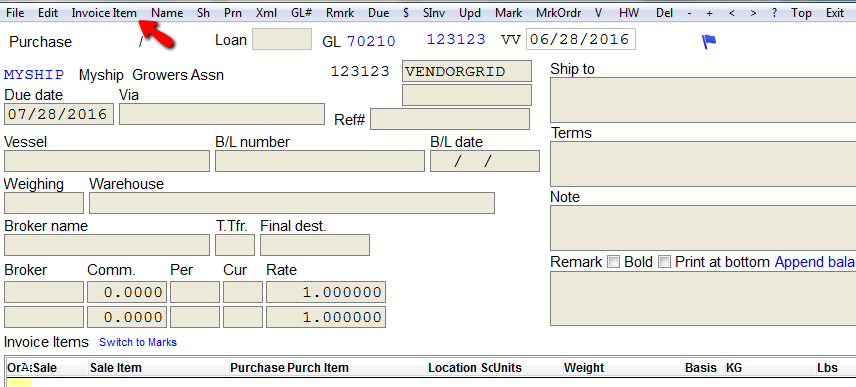Viewport: 856px width, 387px height.
Task: Toggle the Bold remark checkbox
Action: pyautogui.click(x=614, y=262)
